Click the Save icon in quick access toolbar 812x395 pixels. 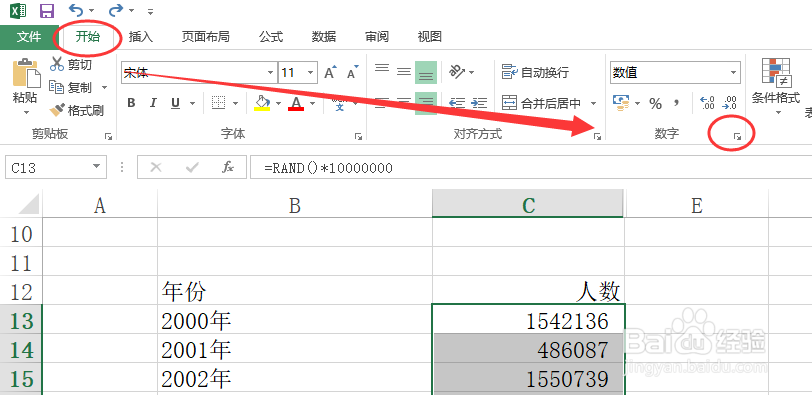click(47, 10)
